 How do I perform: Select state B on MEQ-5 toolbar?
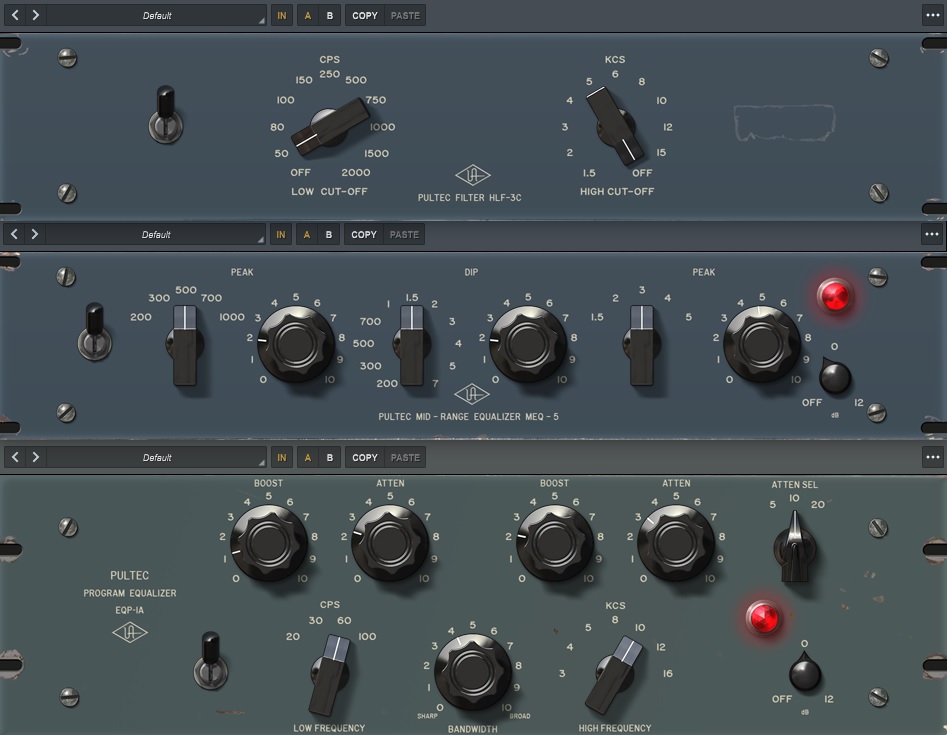[329, 235]
